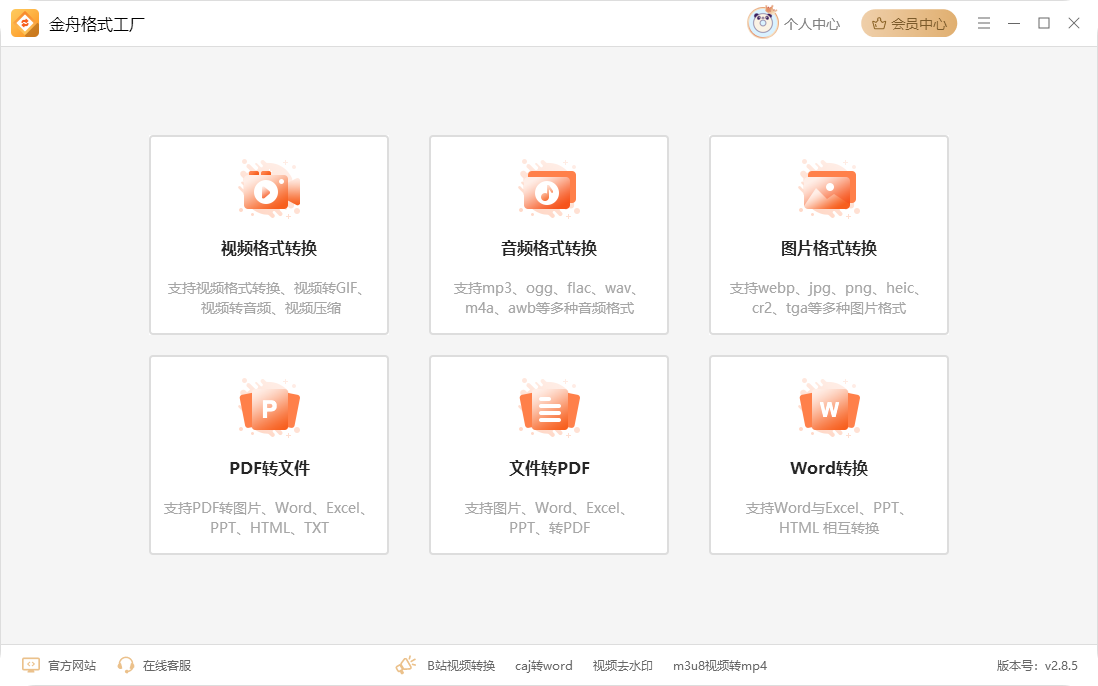Open the video format conversion icon
This screenshot has width=1098, height=686.
pos(268,189)
